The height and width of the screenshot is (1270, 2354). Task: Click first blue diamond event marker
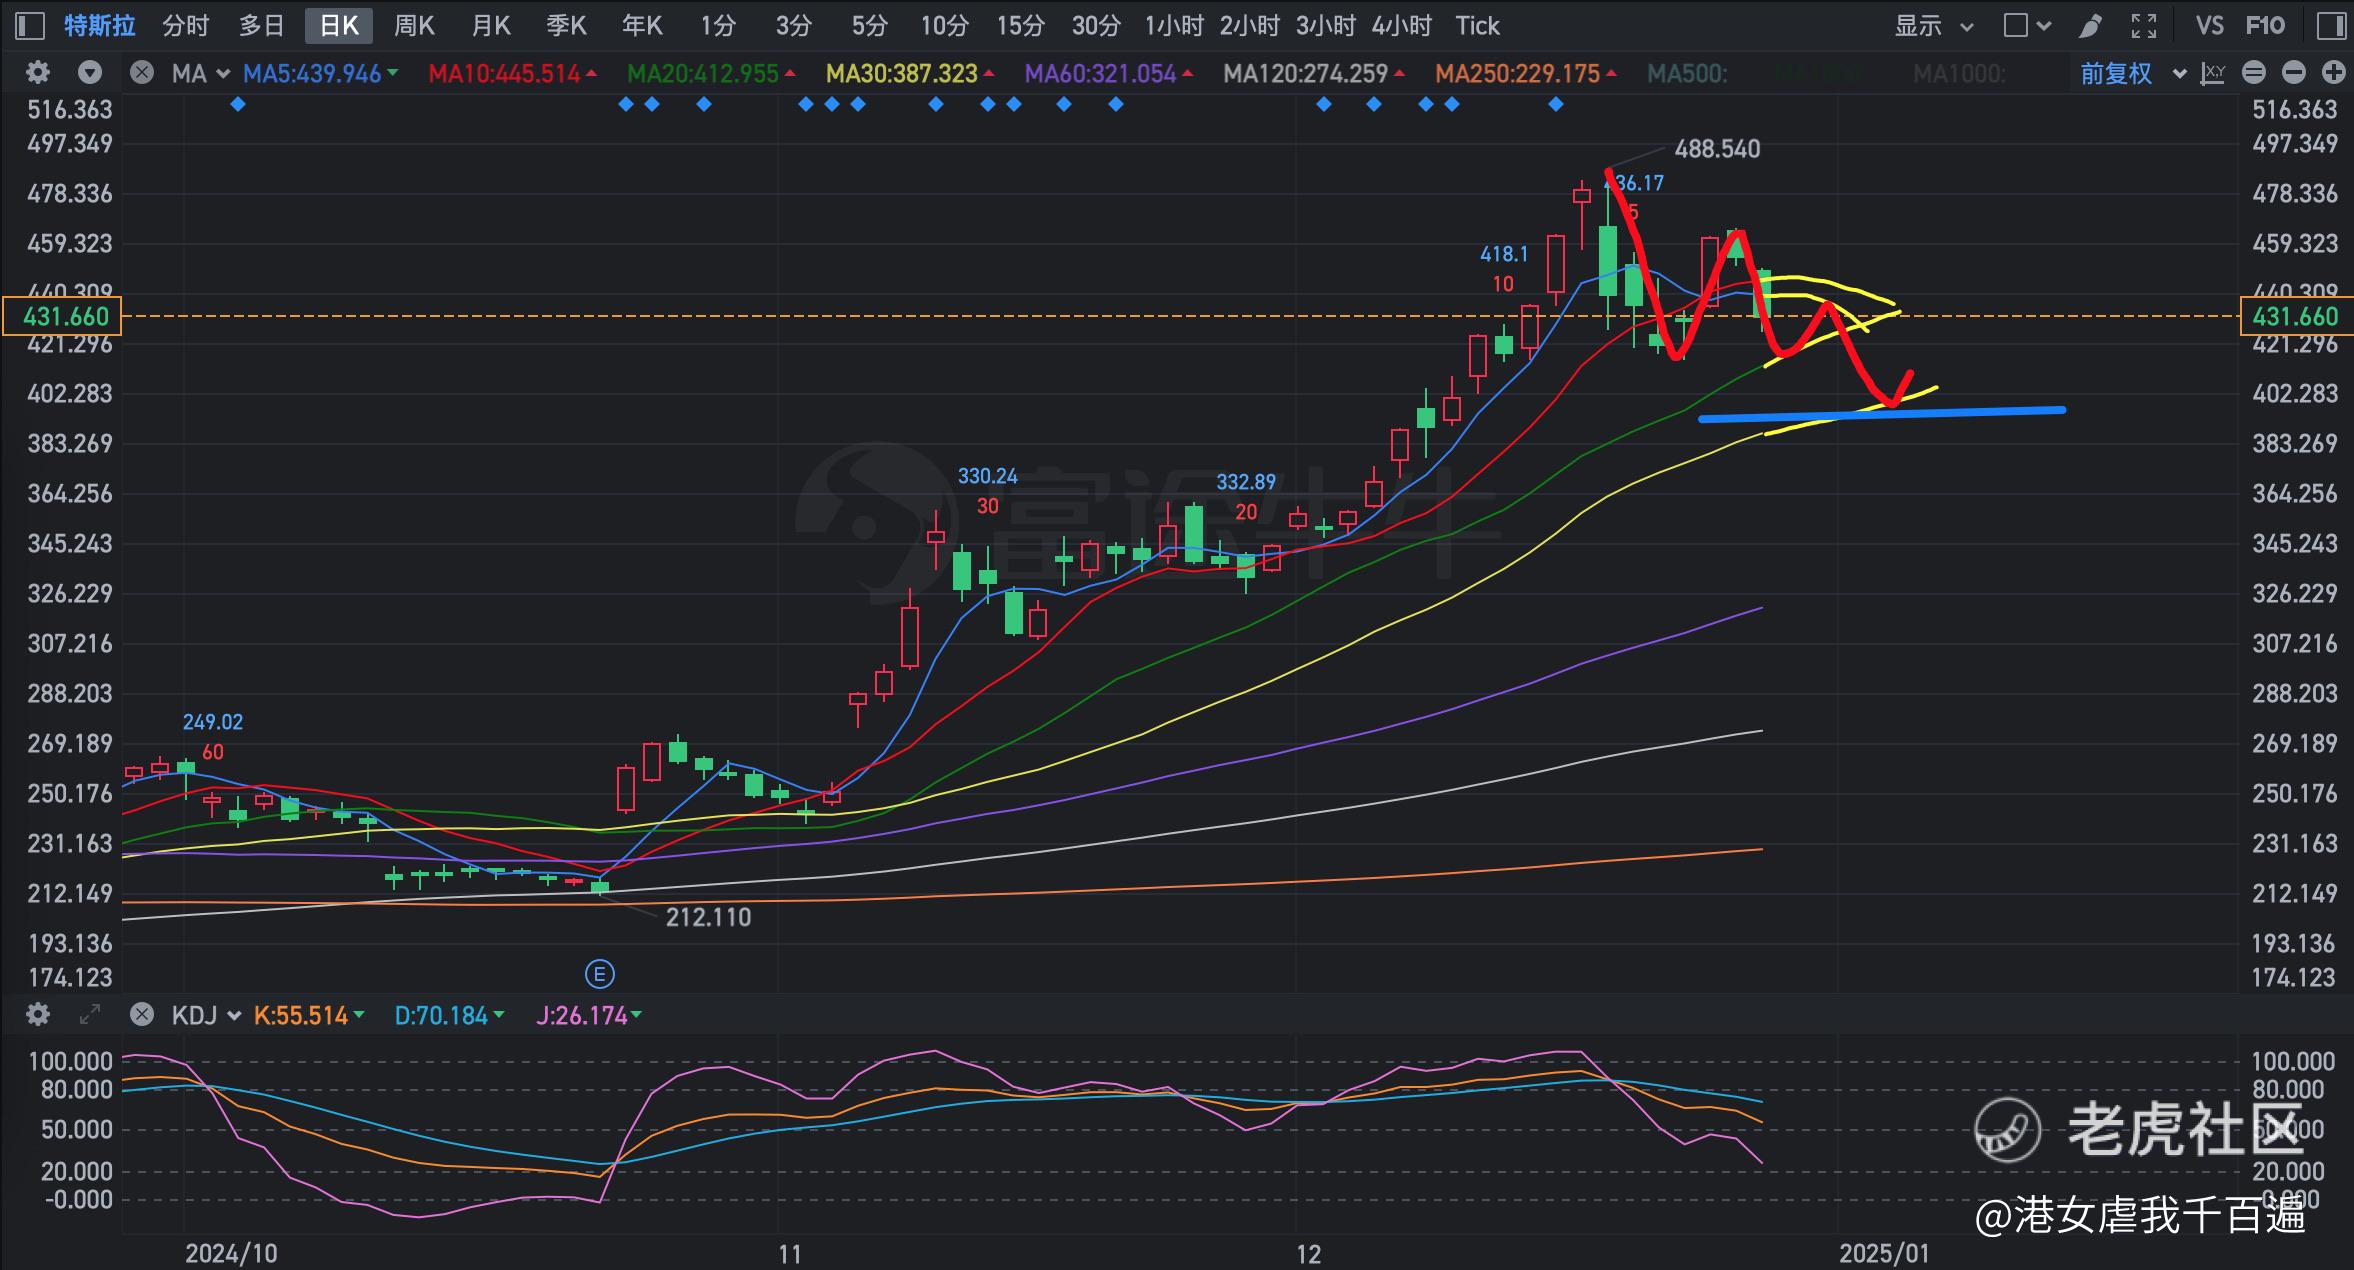[237, 104]
